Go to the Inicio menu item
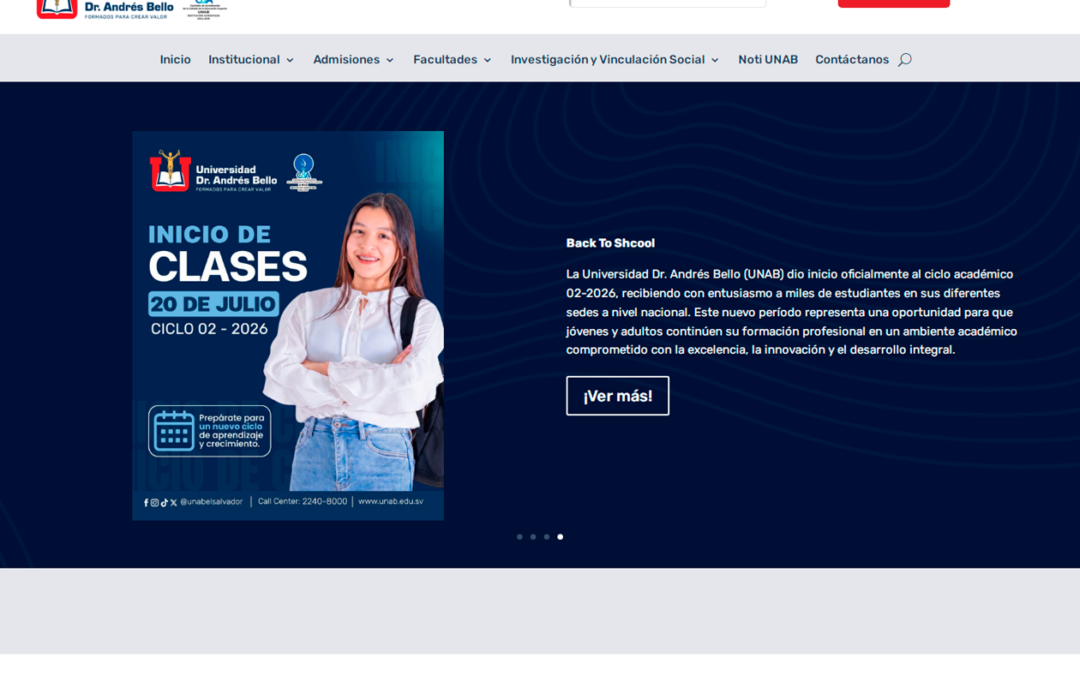Screen dimensions: 1080x675 175,60
